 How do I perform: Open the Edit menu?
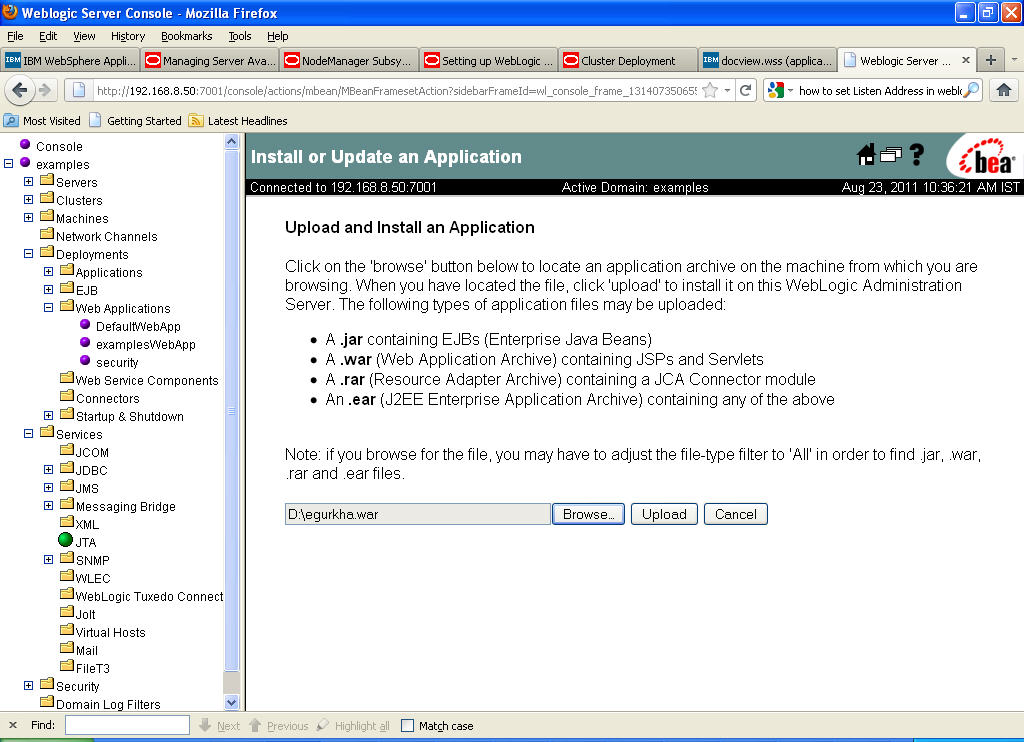click(48, 36)
